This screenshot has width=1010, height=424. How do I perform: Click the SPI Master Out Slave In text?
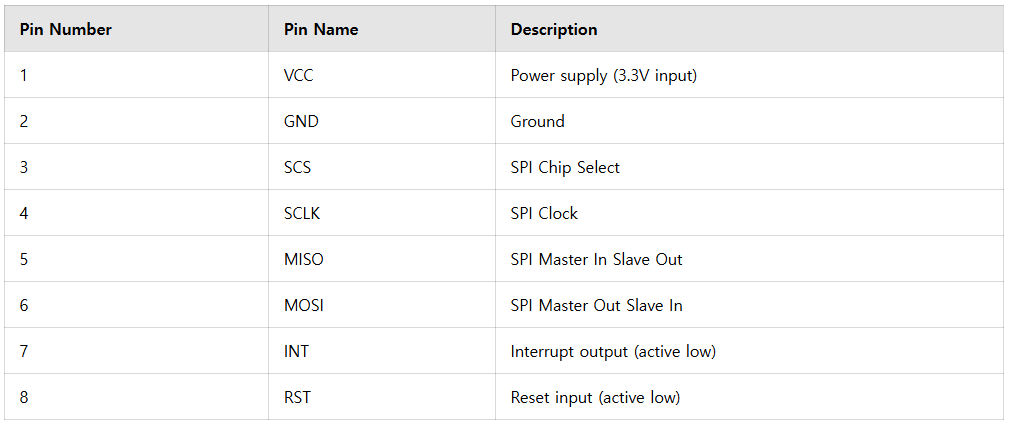[596, 306]
